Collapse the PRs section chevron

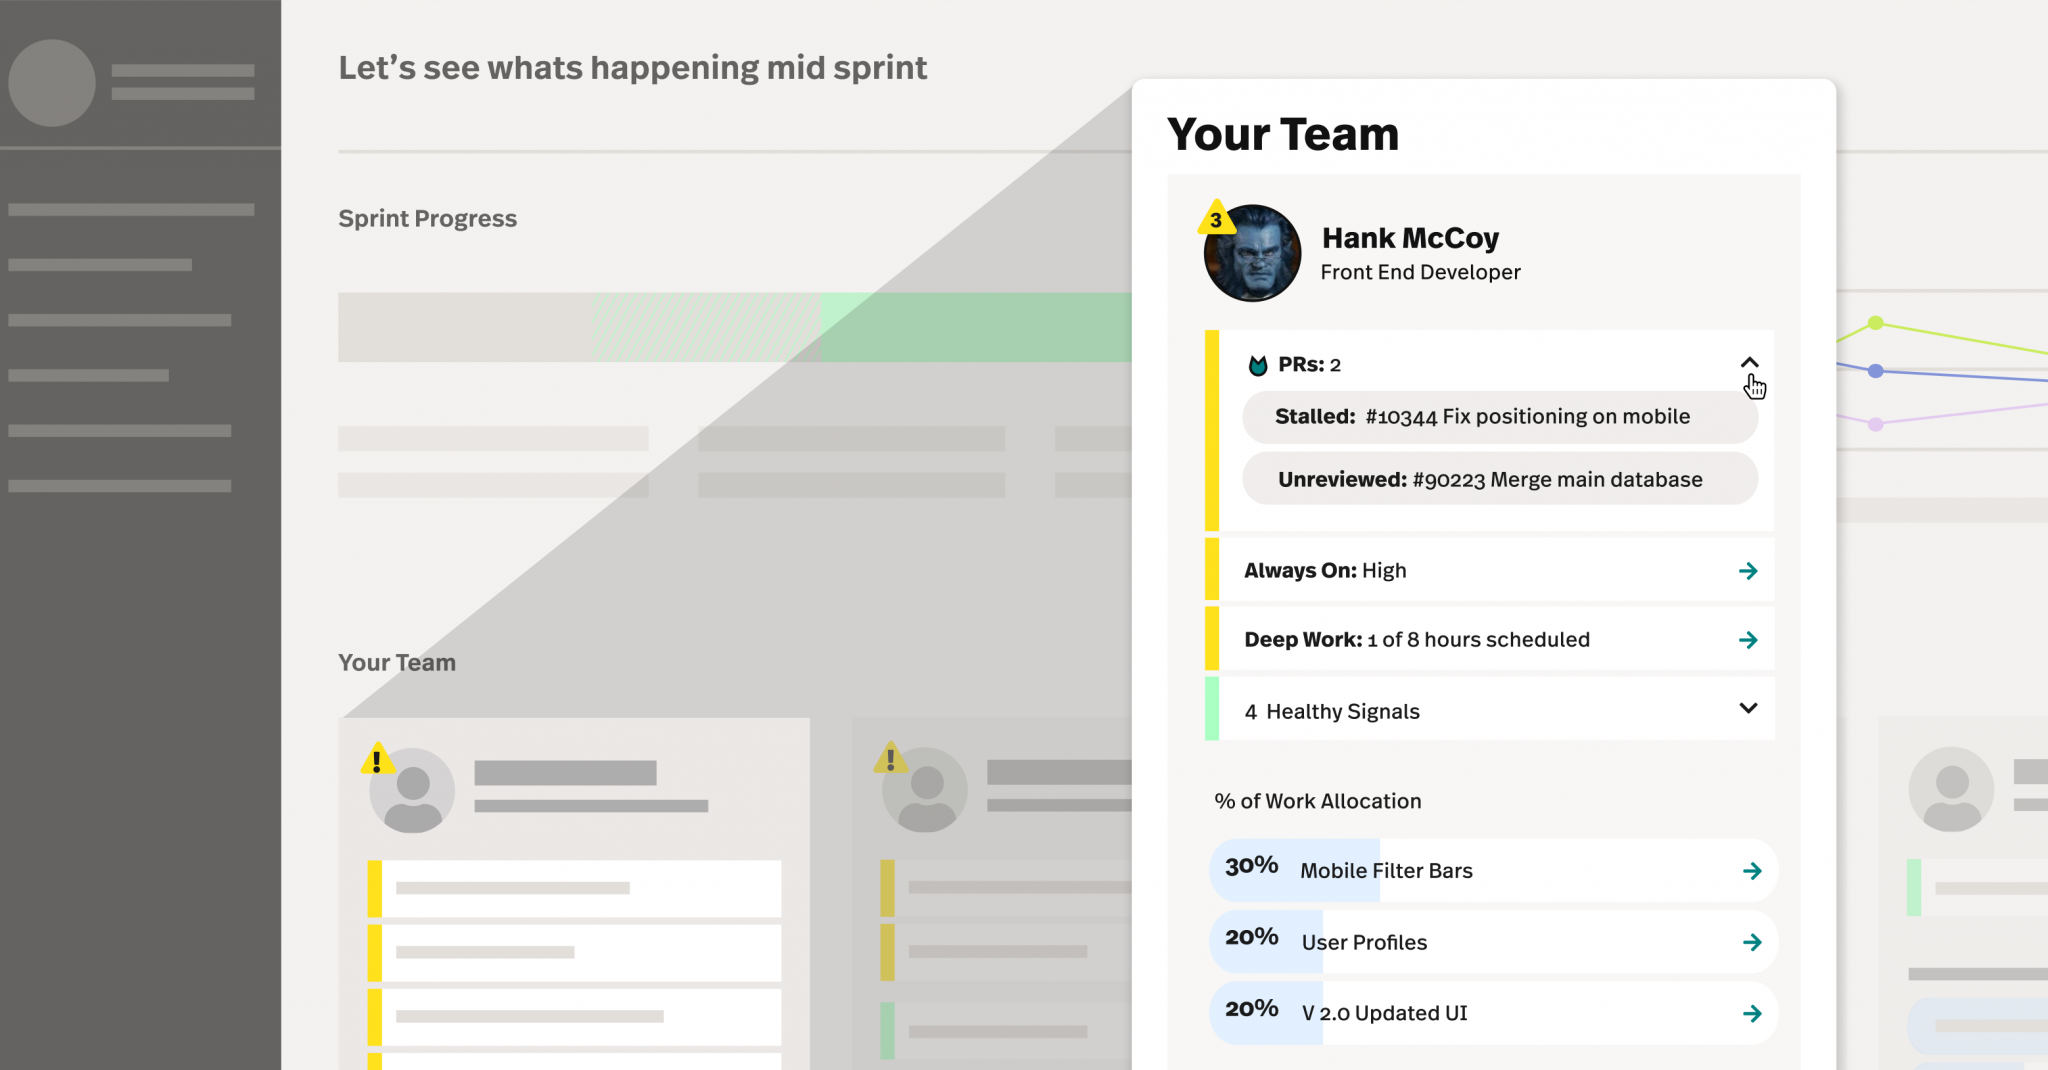(x=1749, y=363)
